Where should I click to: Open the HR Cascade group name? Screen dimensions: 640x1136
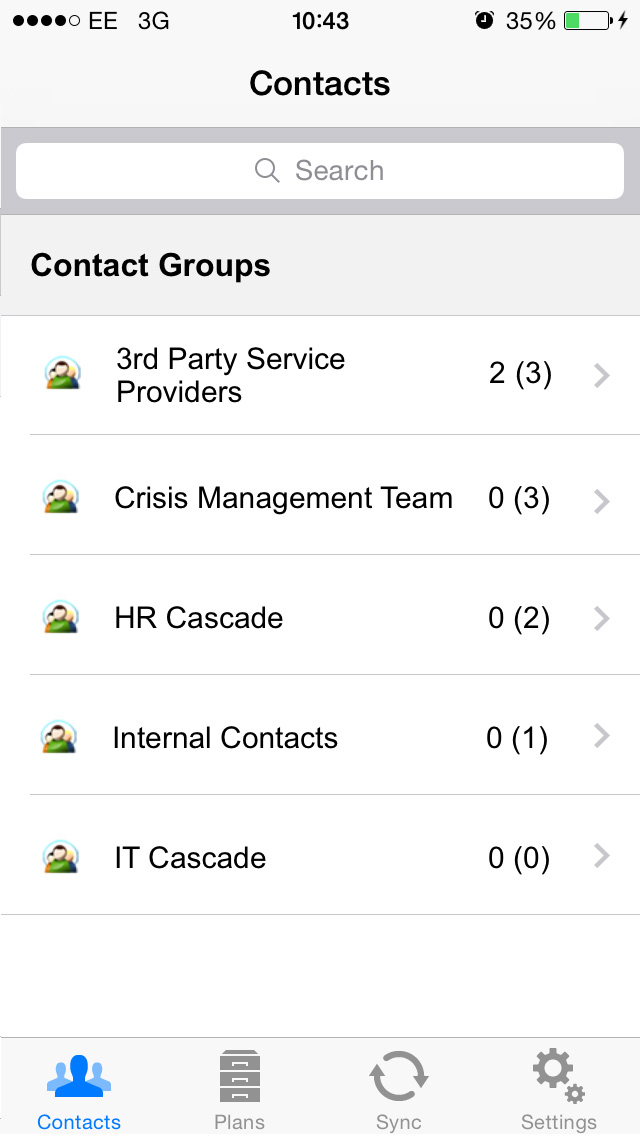point(198,618)
